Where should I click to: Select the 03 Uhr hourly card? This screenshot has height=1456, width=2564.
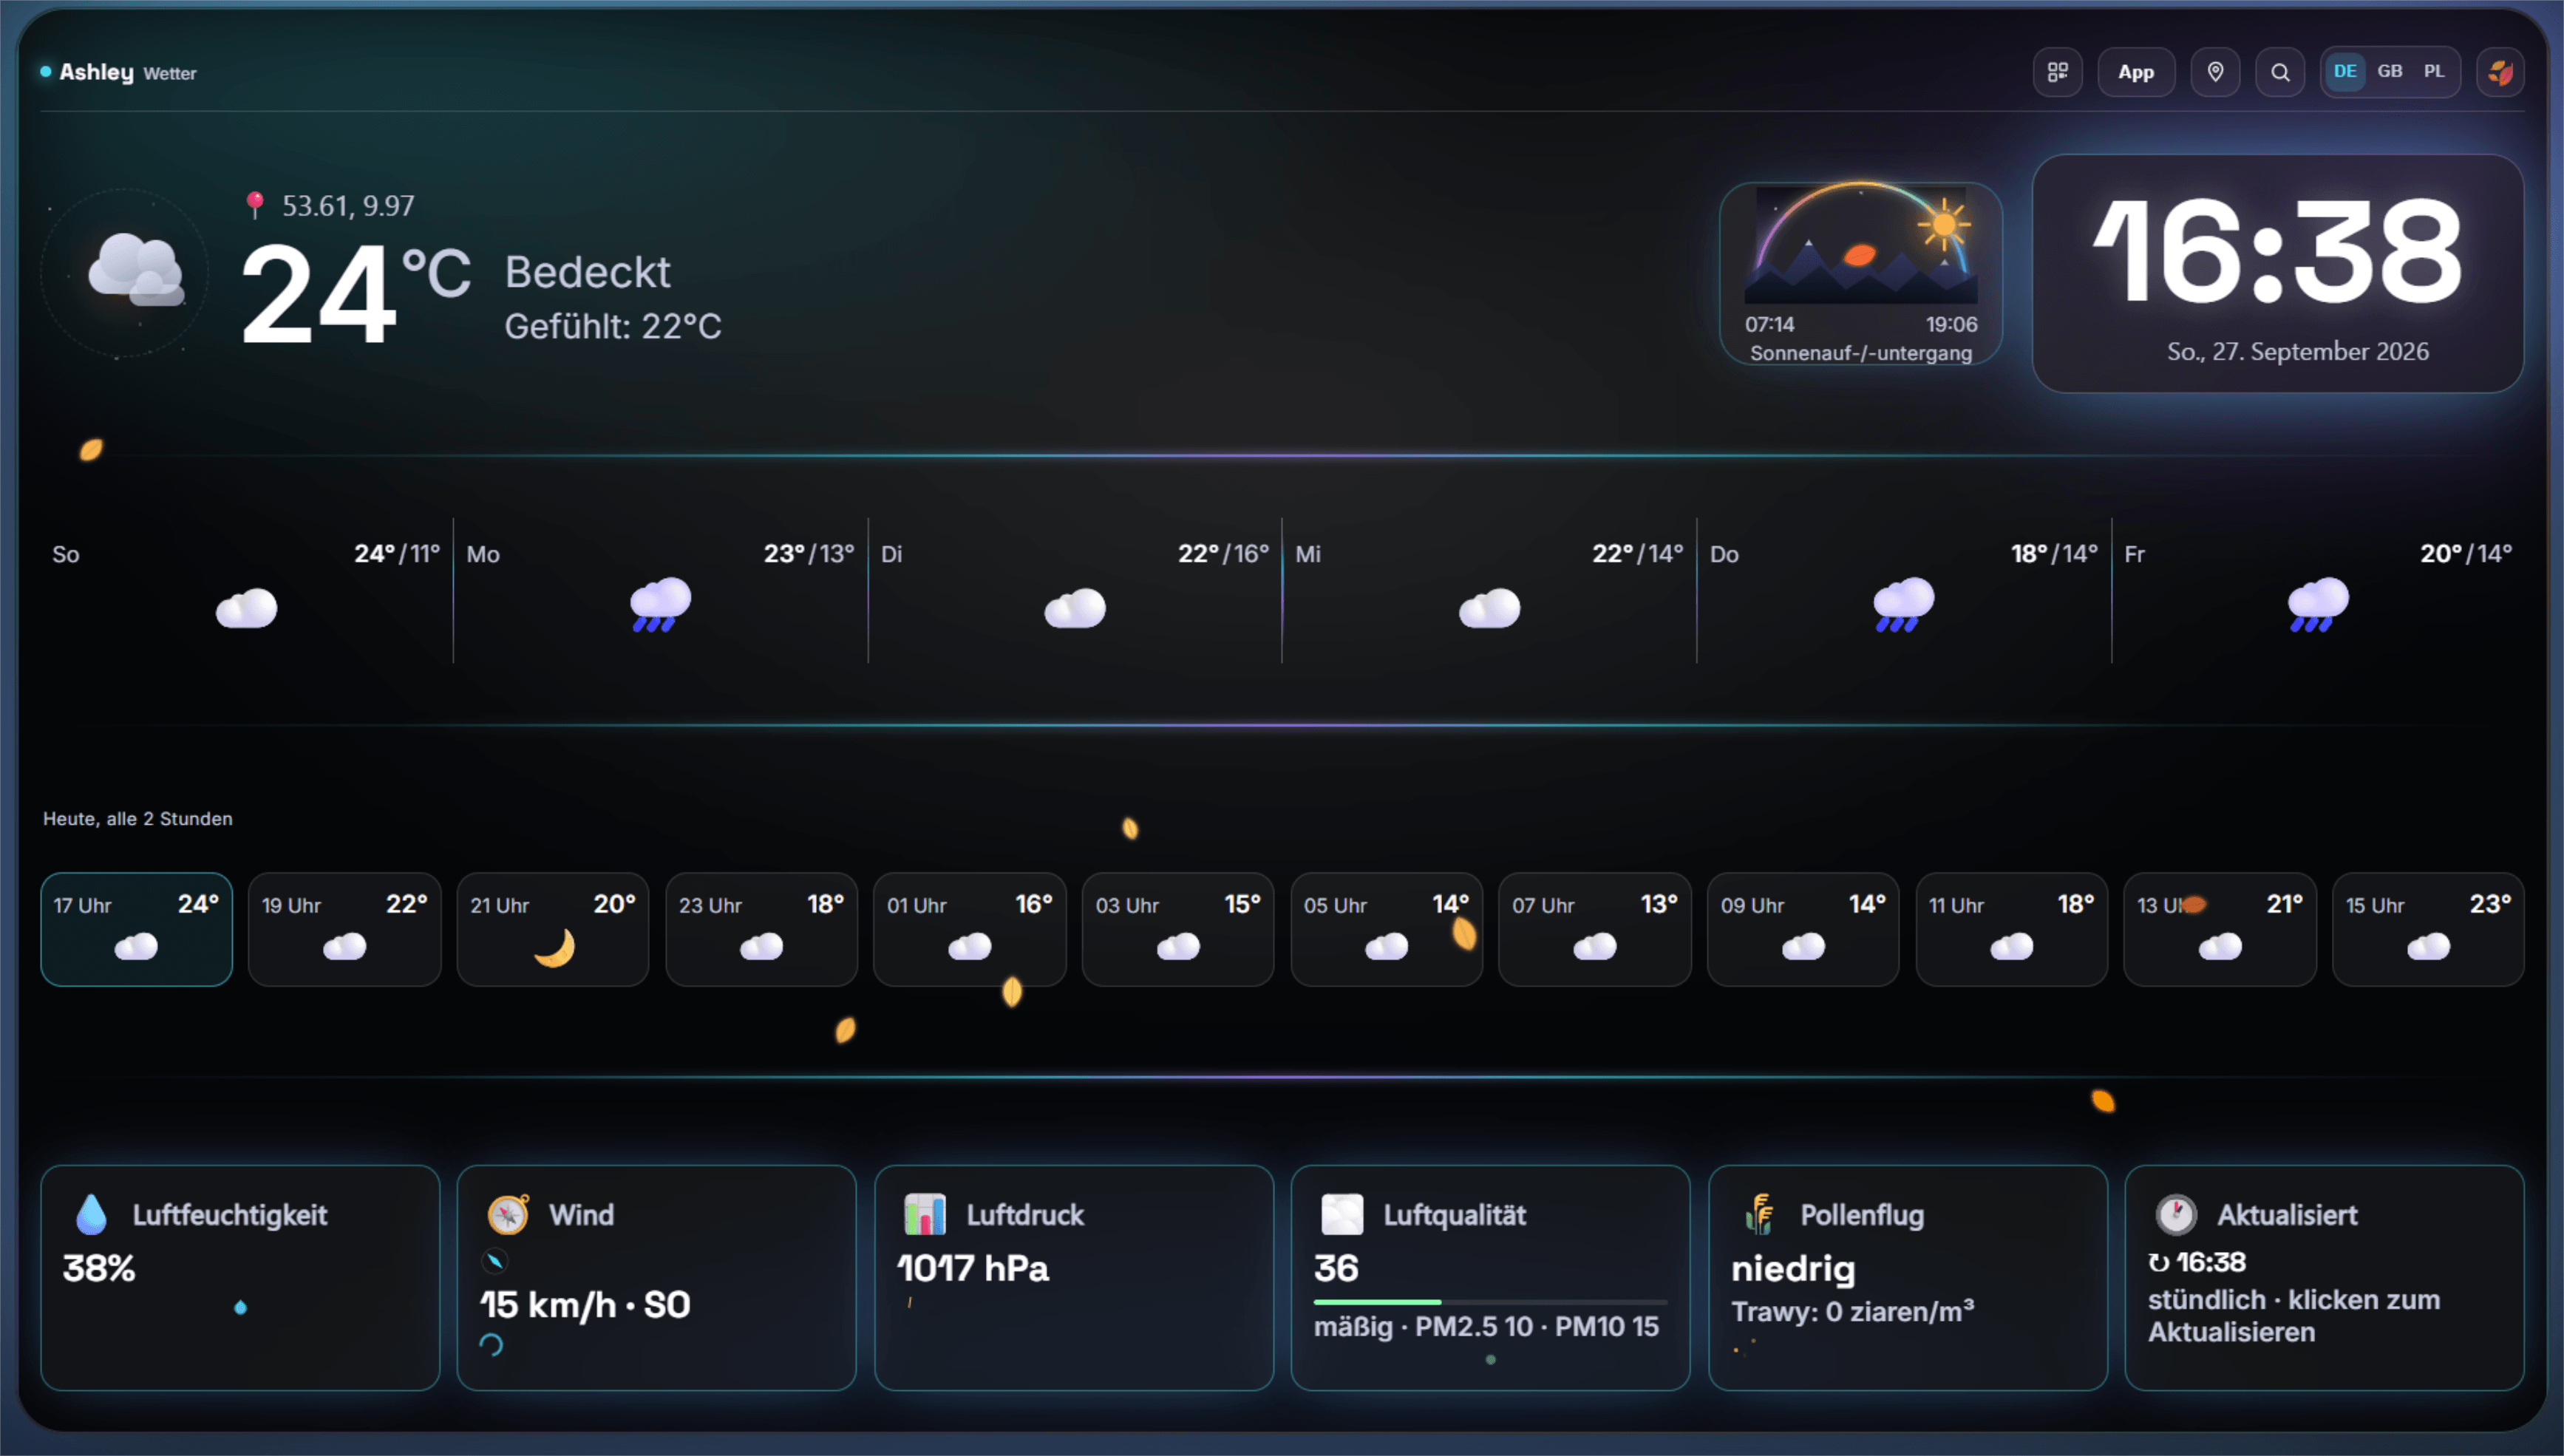pos(1178,929)
